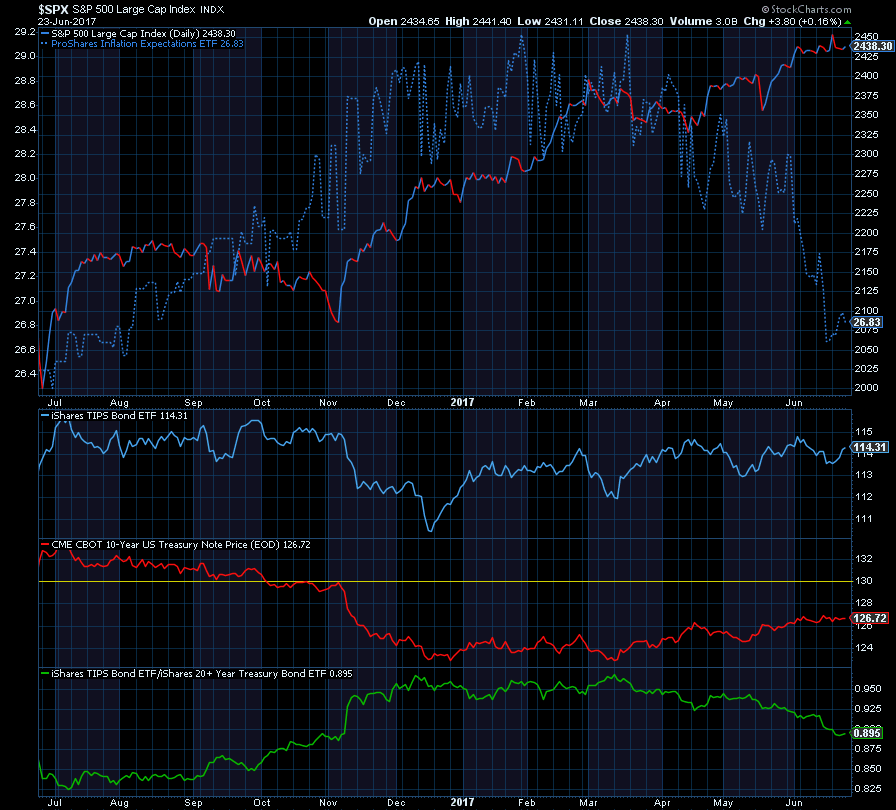This screenshot has width=896, height=810.
Task: Click the red marker before CME CBOT legend
Action: tap(45, 545)
